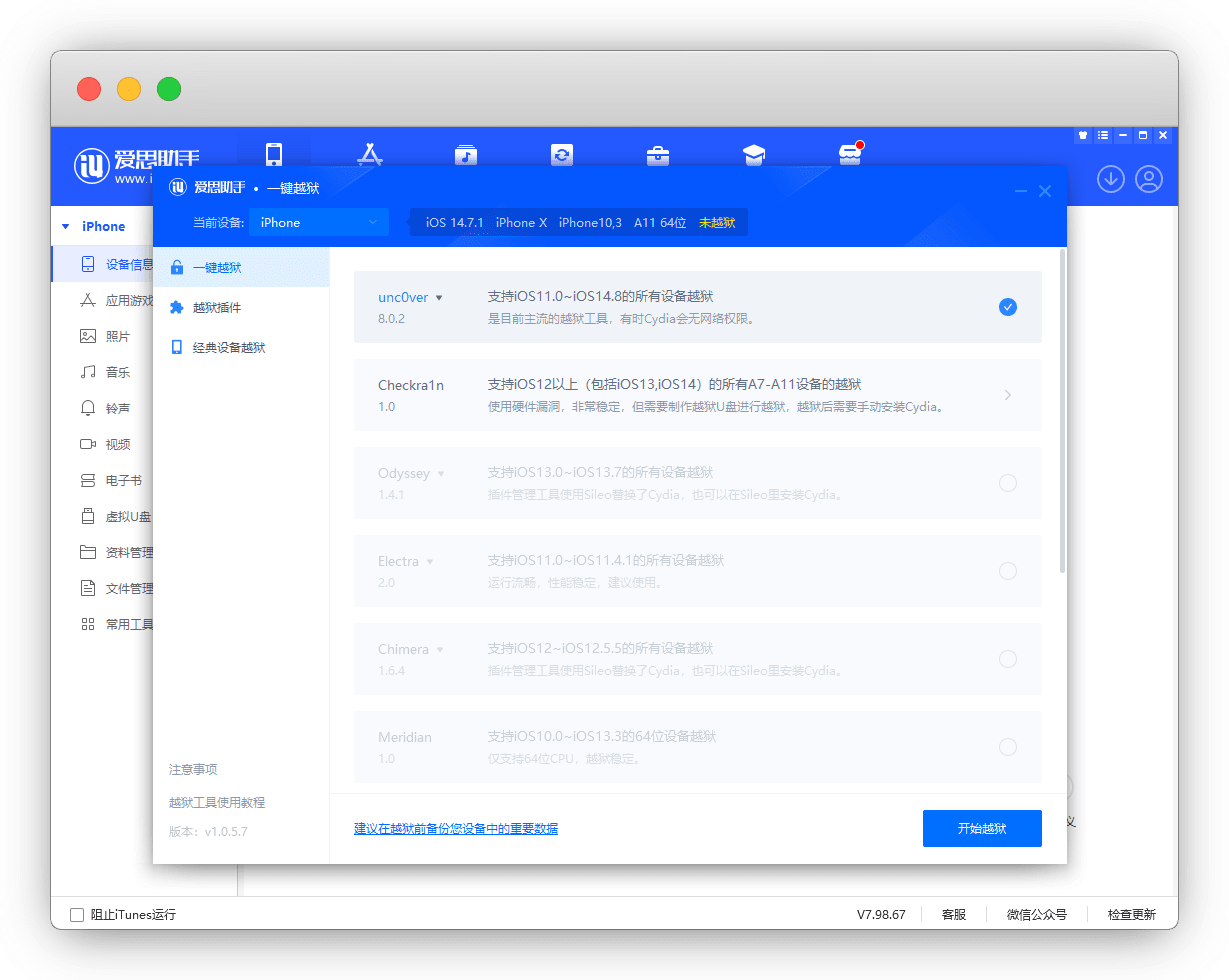This screenshot has height=980, width=1229.
Task: Click the download manager arrow icon
Action: coord(1111,179)
